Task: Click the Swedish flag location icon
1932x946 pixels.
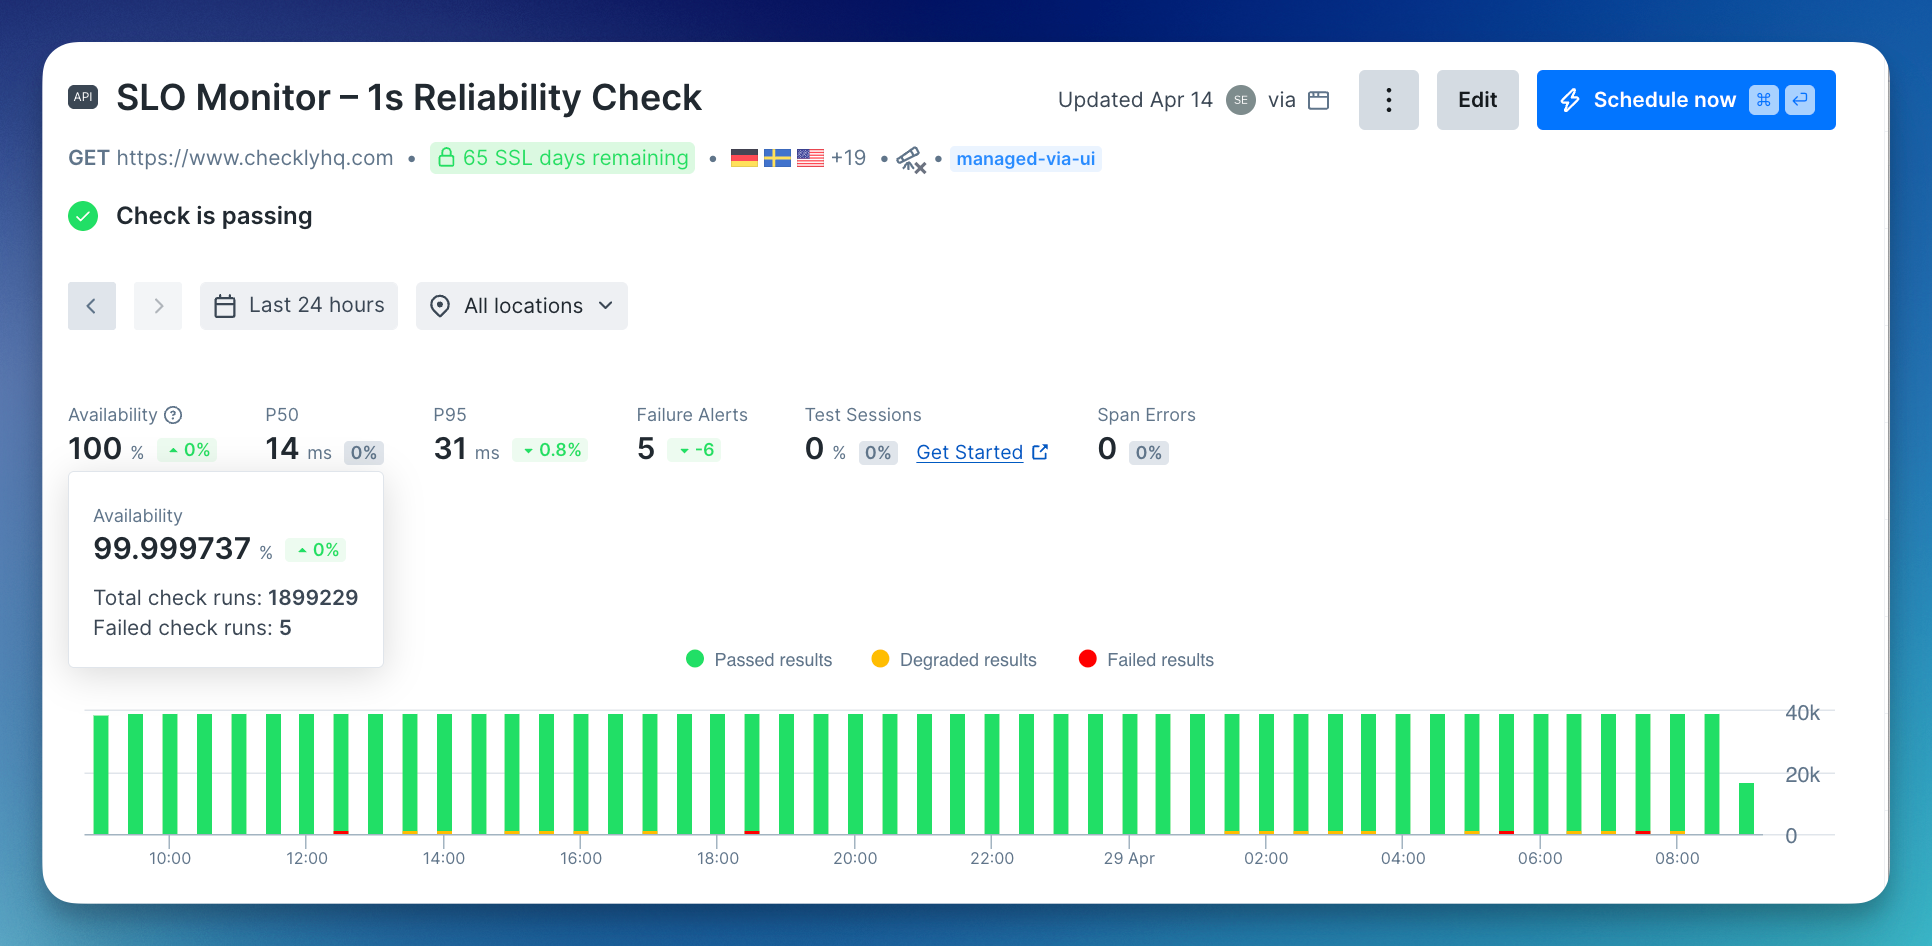Action: coord(777,158)
